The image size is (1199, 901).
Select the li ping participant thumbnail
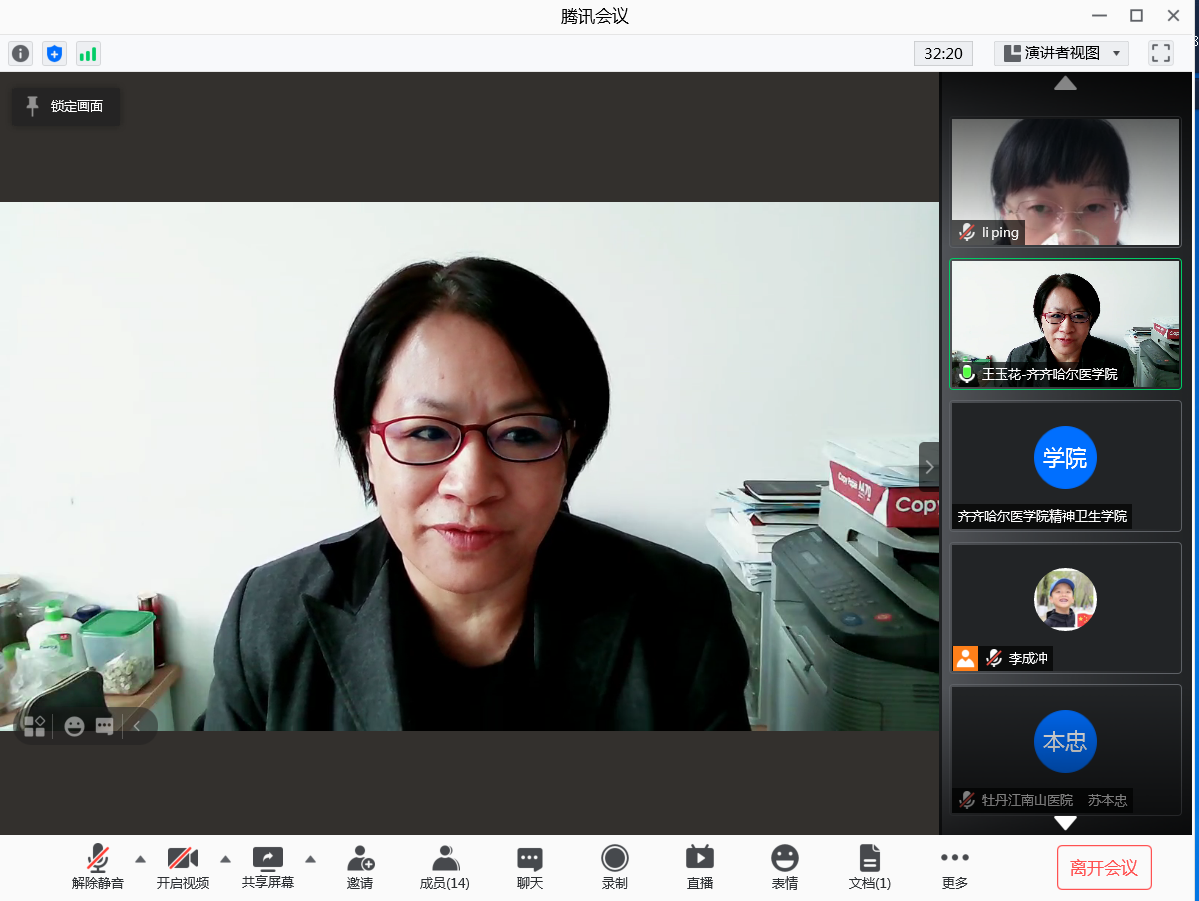1065,181
